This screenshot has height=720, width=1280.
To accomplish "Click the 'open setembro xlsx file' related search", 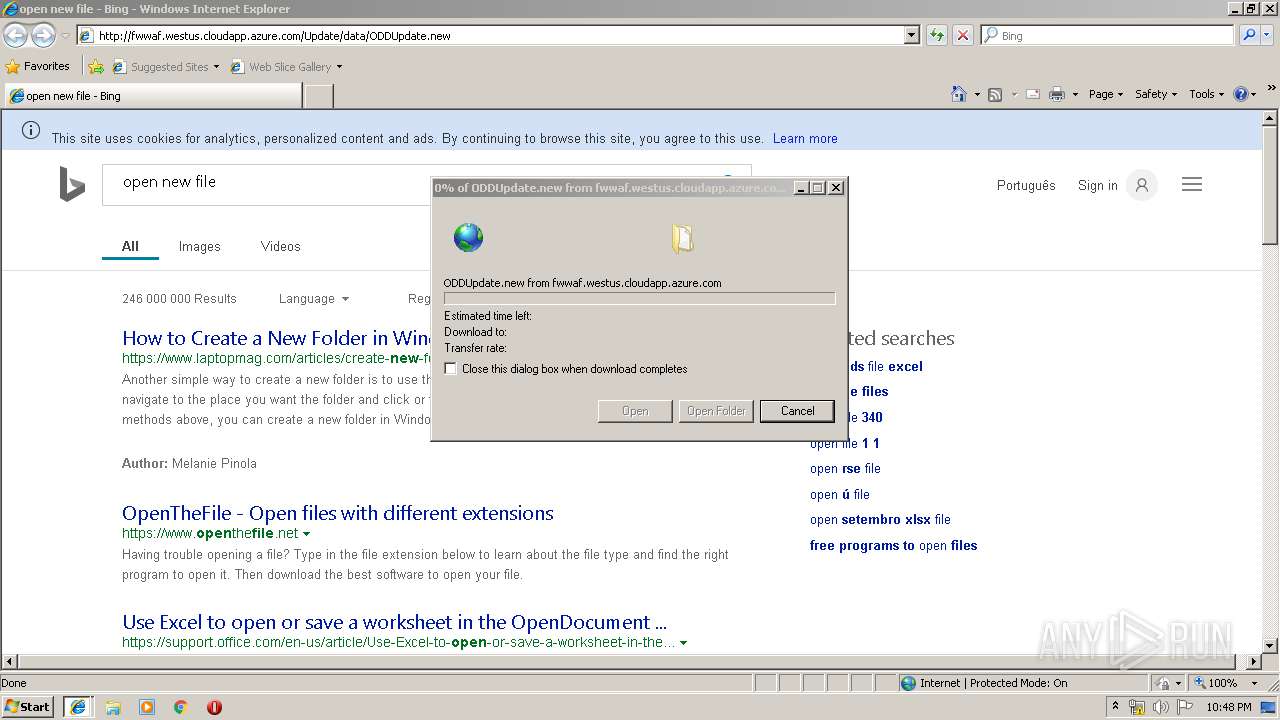I will coord(880,520).
